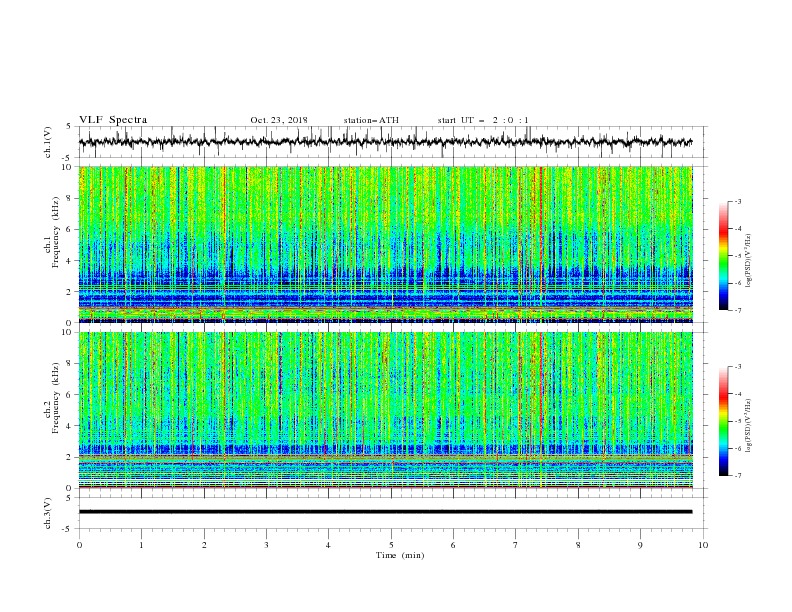Select the "Oct. 23, 2018" date text
The image size is (792, 612).
tap(279, 120)
